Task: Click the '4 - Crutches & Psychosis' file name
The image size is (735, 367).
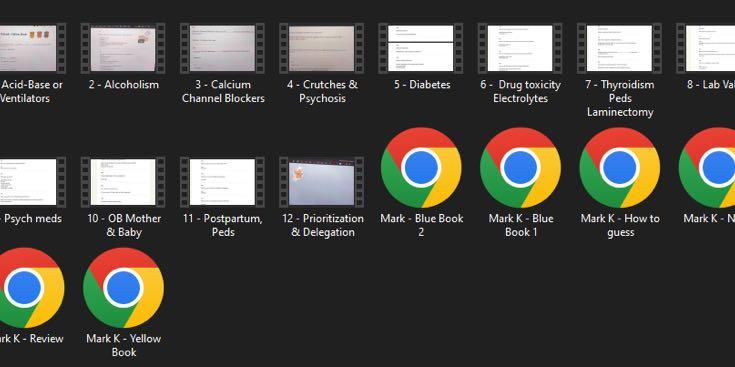Action: 322,91
